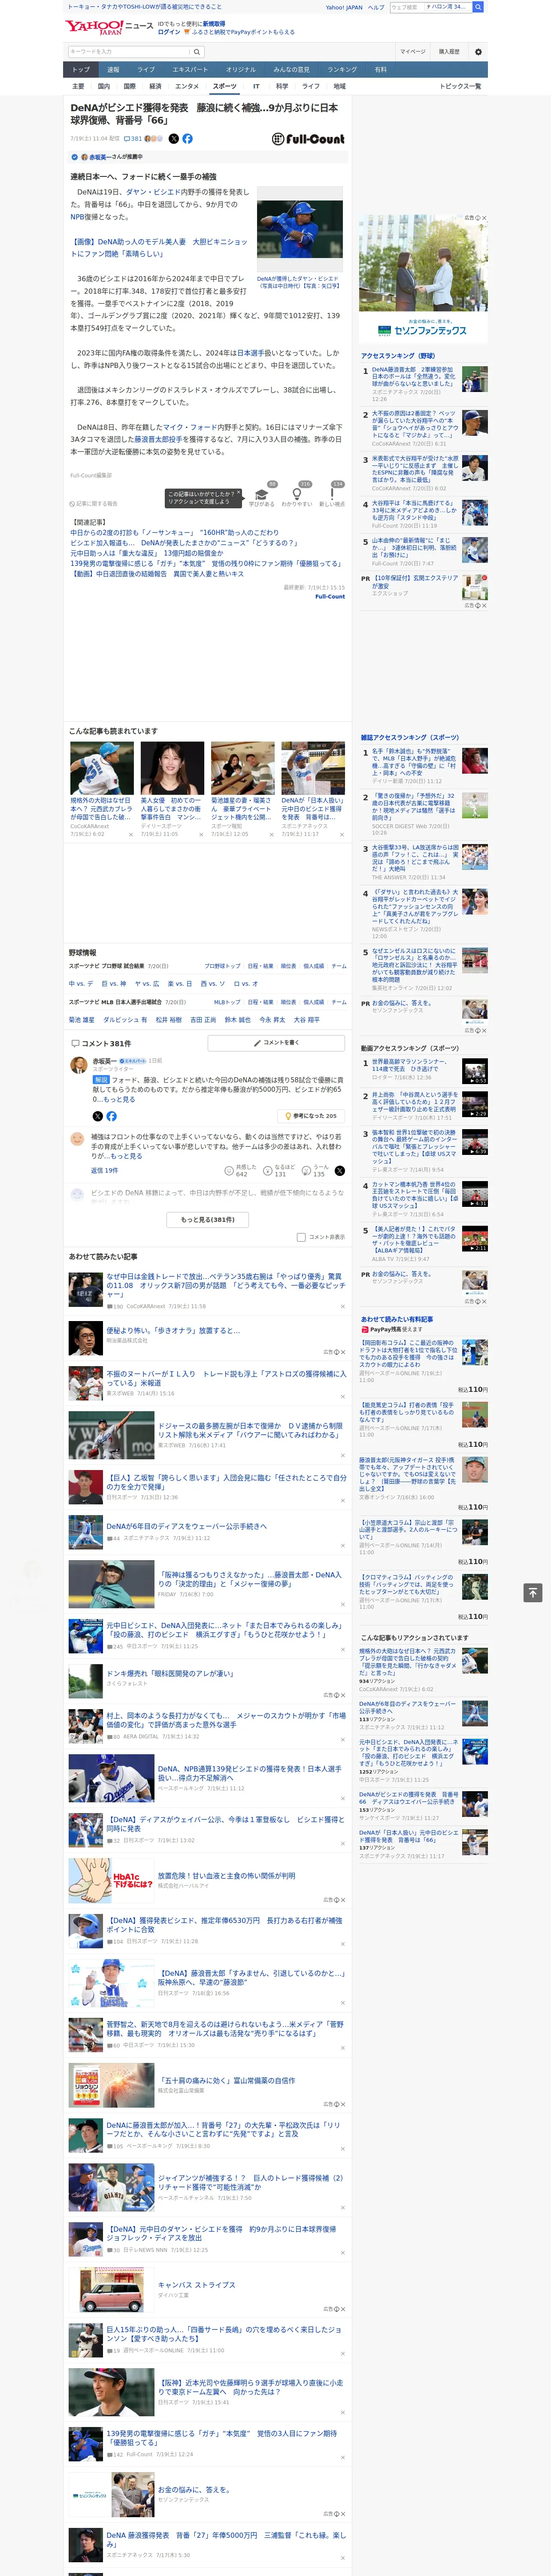The height and width of the screenshot is (2576, 551).
Task: Click the Yahoo! JAPAN News logo
Action: (x=109, y=27)
